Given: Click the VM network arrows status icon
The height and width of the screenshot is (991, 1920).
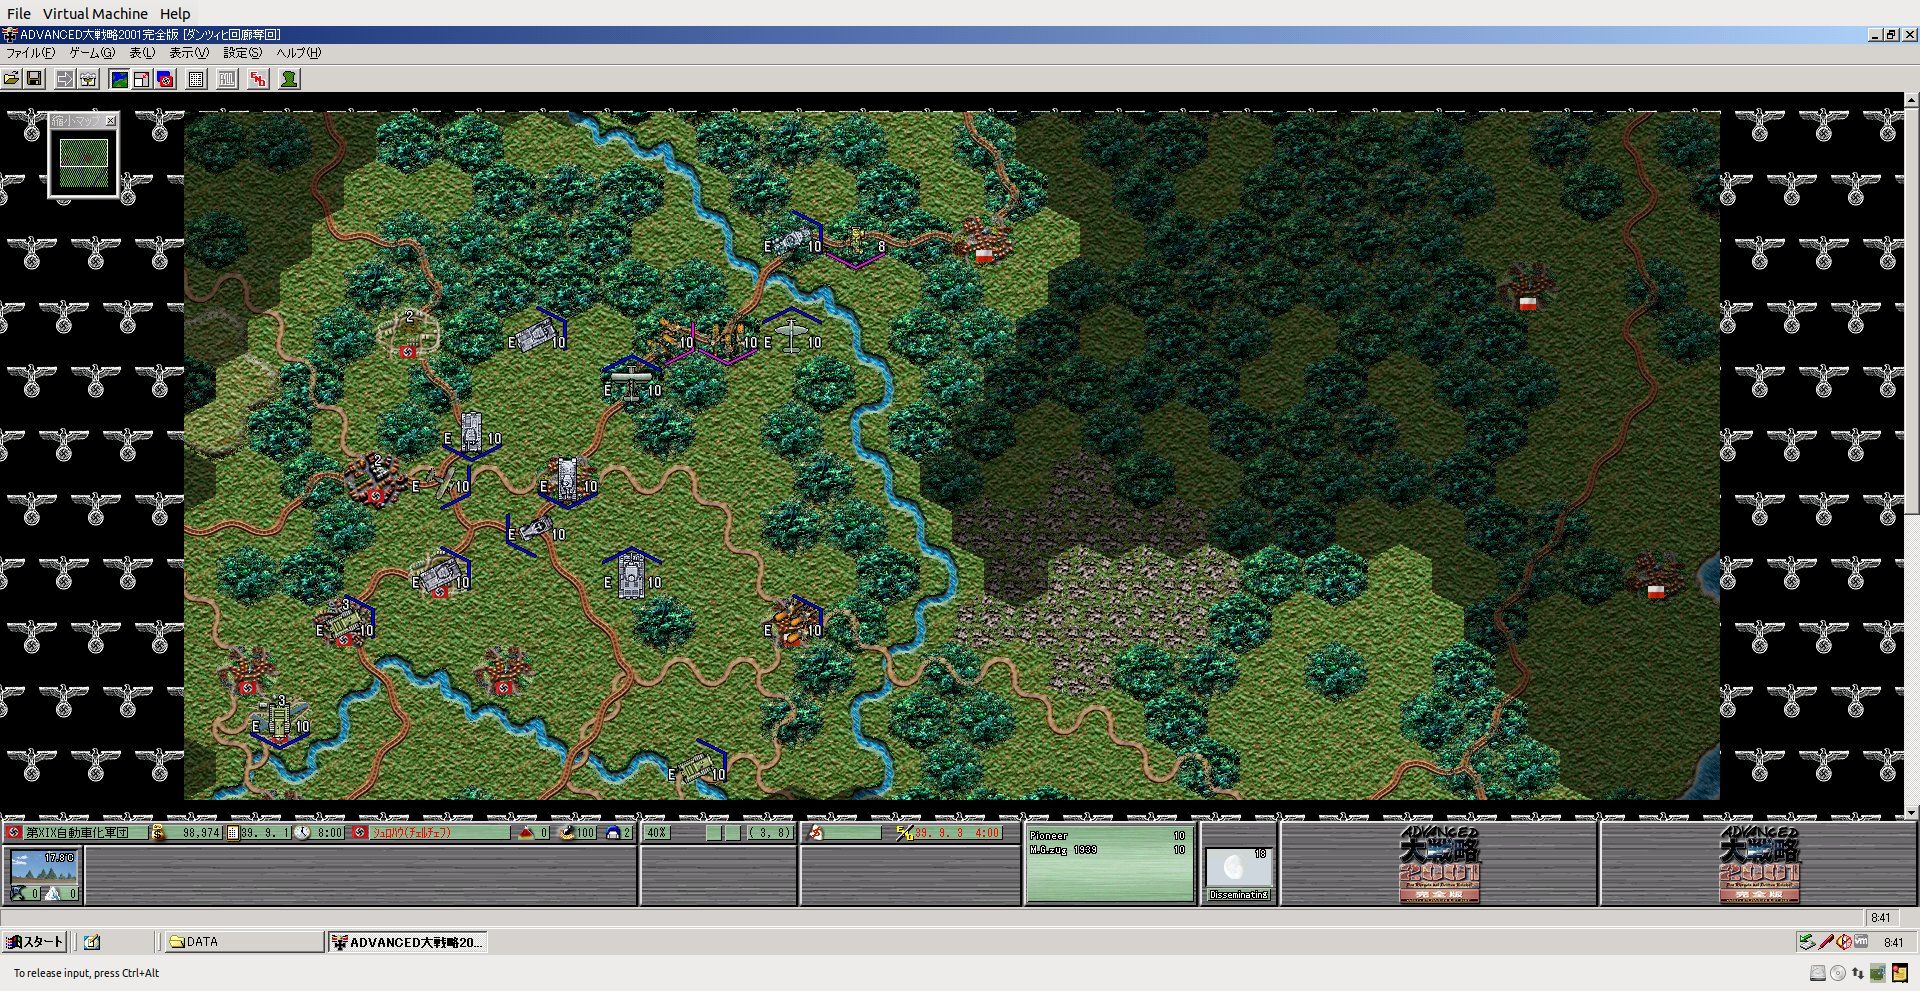Looking at the screenshot, I should coord(1858,973).
